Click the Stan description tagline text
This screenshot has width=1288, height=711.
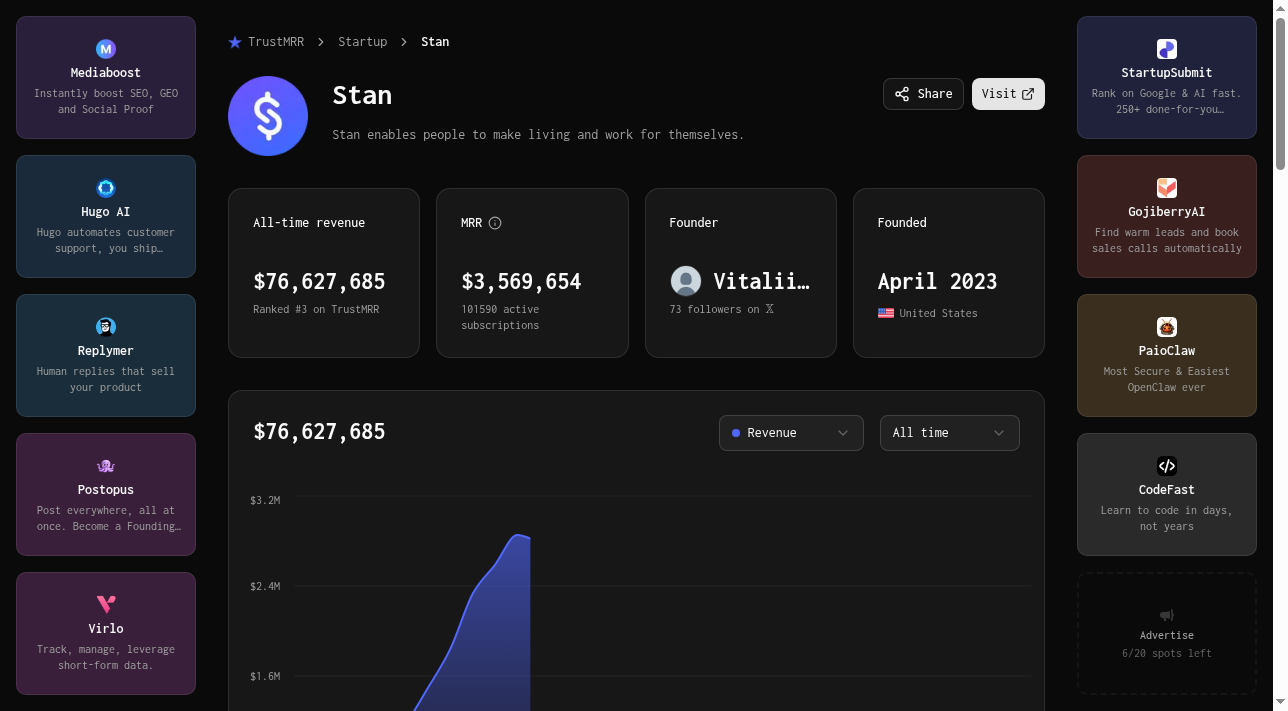coord(538,134)
